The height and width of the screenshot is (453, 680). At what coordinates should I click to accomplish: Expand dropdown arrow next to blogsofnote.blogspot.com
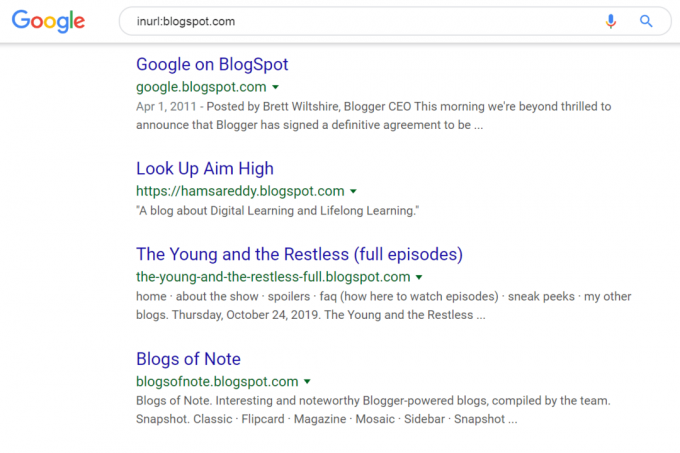pos(307,381)
